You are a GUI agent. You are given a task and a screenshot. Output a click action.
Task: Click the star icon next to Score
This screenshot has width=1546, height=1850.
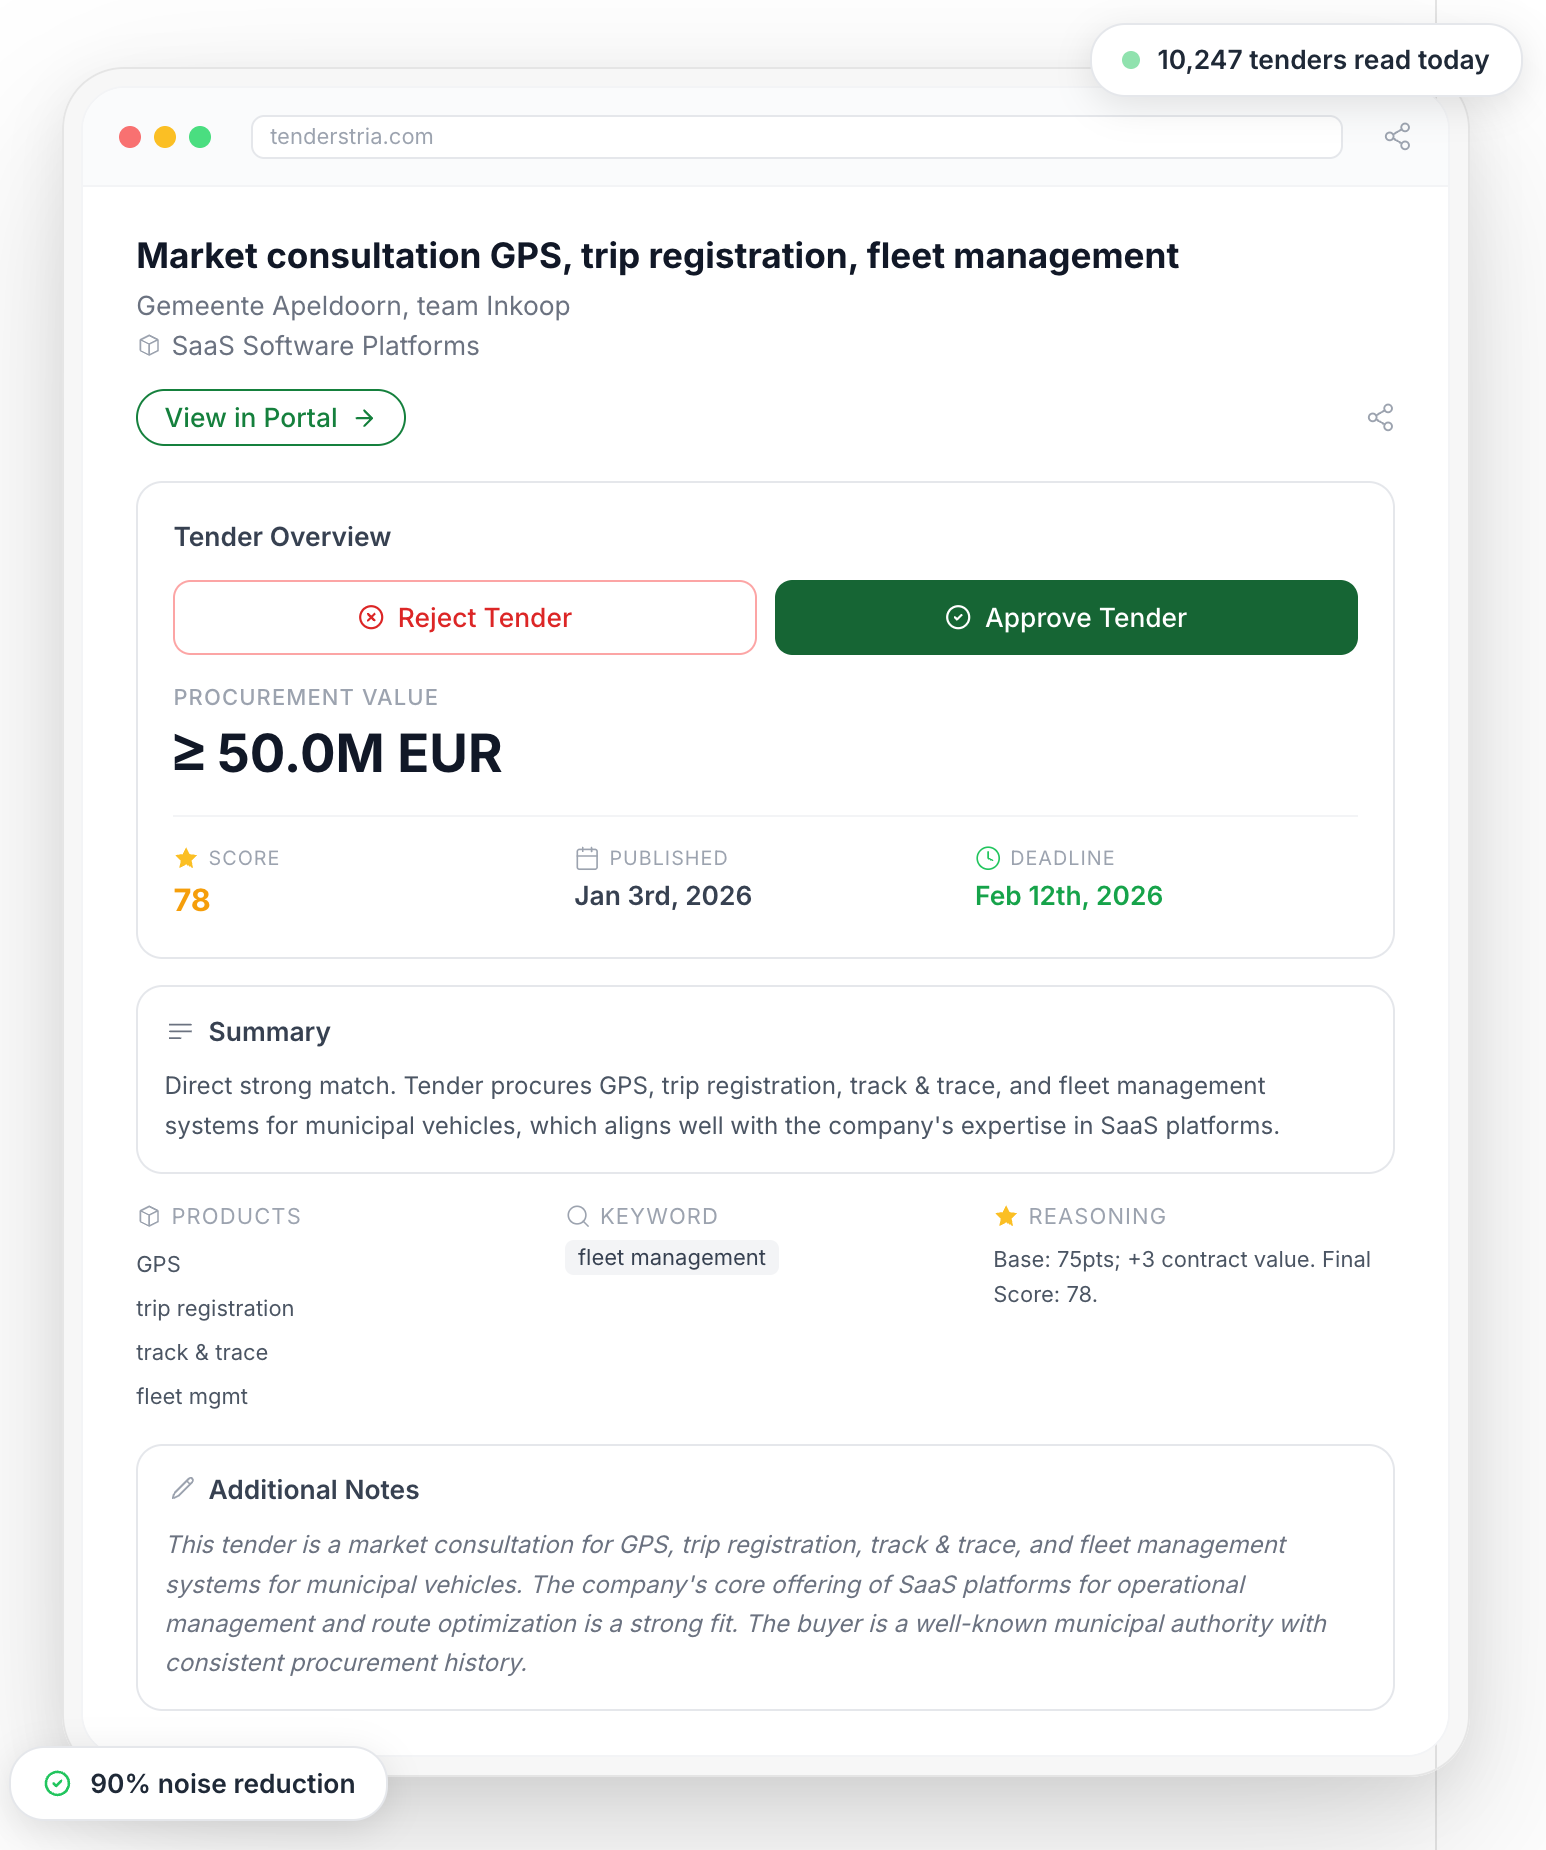[x=186, y=858]
